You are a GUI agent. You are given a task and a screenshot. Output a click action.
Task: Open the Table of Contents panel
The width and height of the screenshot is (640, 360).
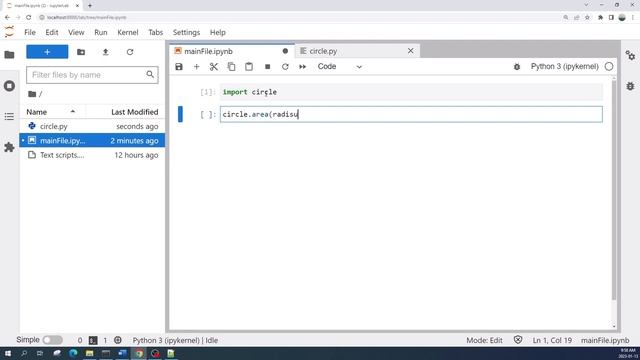9,117
